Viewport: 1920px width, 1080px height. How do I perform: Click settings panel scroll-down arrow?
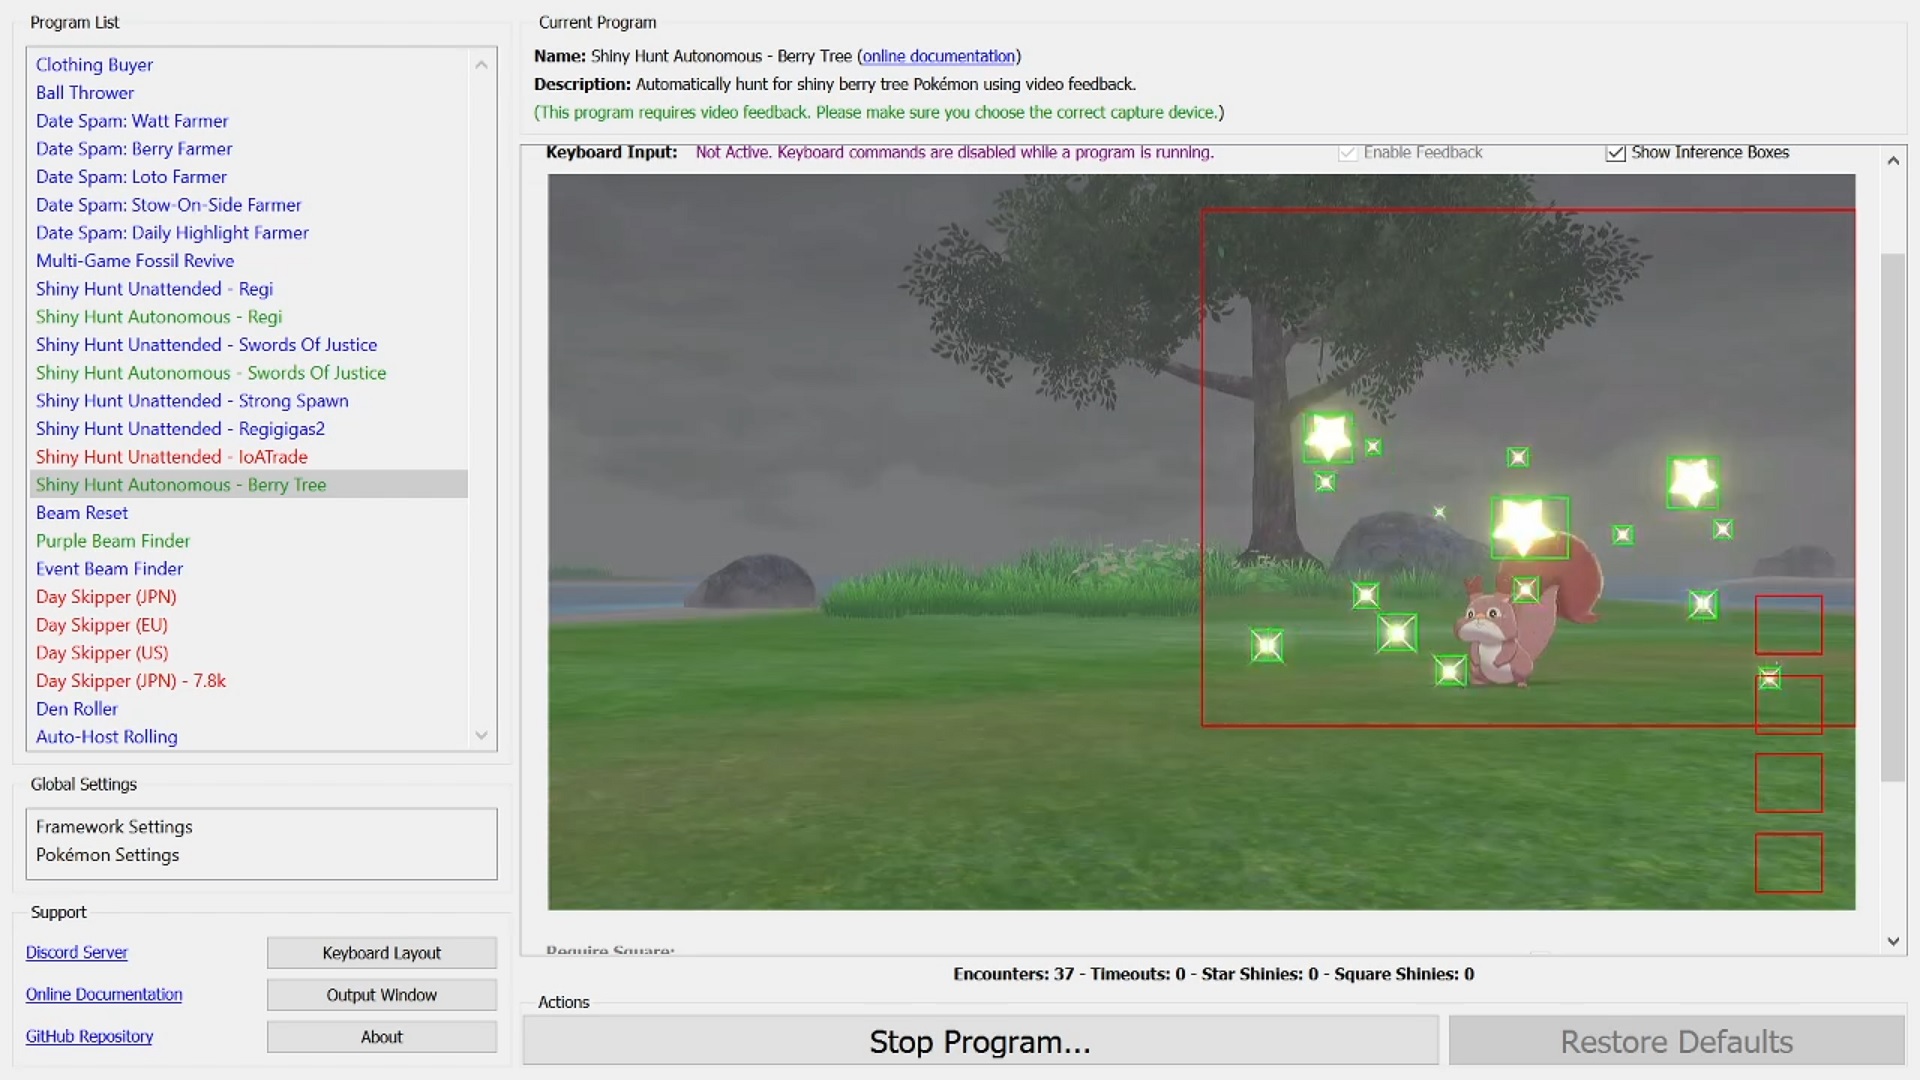1892,941
